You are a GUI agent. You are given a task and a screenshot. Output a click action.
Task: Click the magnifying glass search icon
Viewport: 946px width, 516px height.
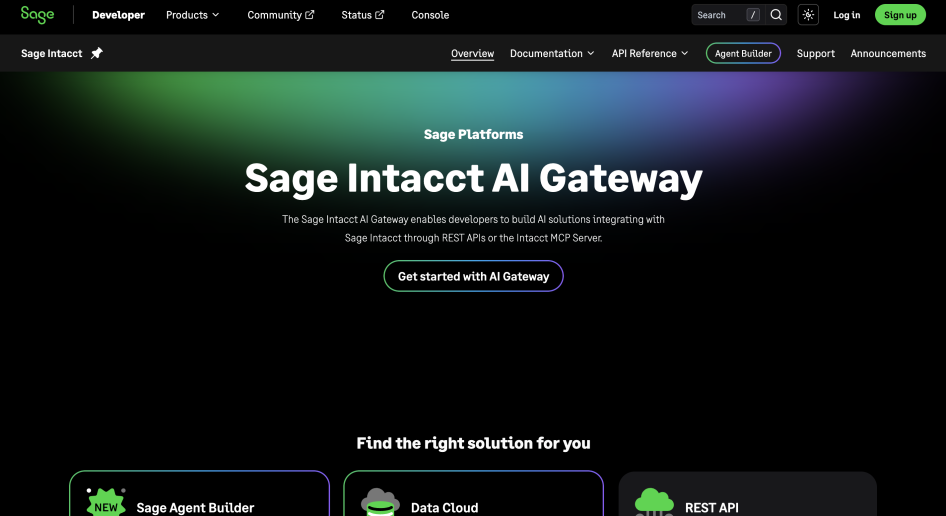pos(776,15)
